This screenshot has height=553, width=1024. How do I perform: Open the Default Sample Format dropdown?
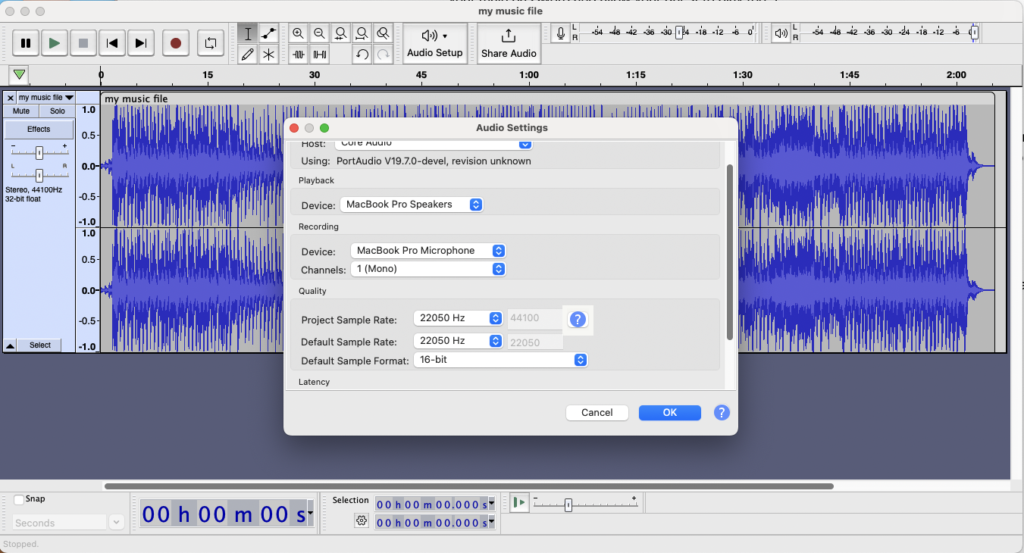(500, 360)
